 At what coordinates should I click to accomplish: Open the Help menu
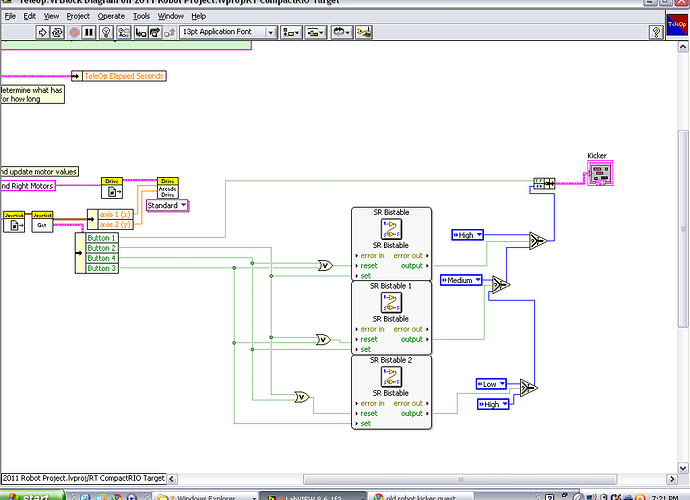[x=198, y=16]
